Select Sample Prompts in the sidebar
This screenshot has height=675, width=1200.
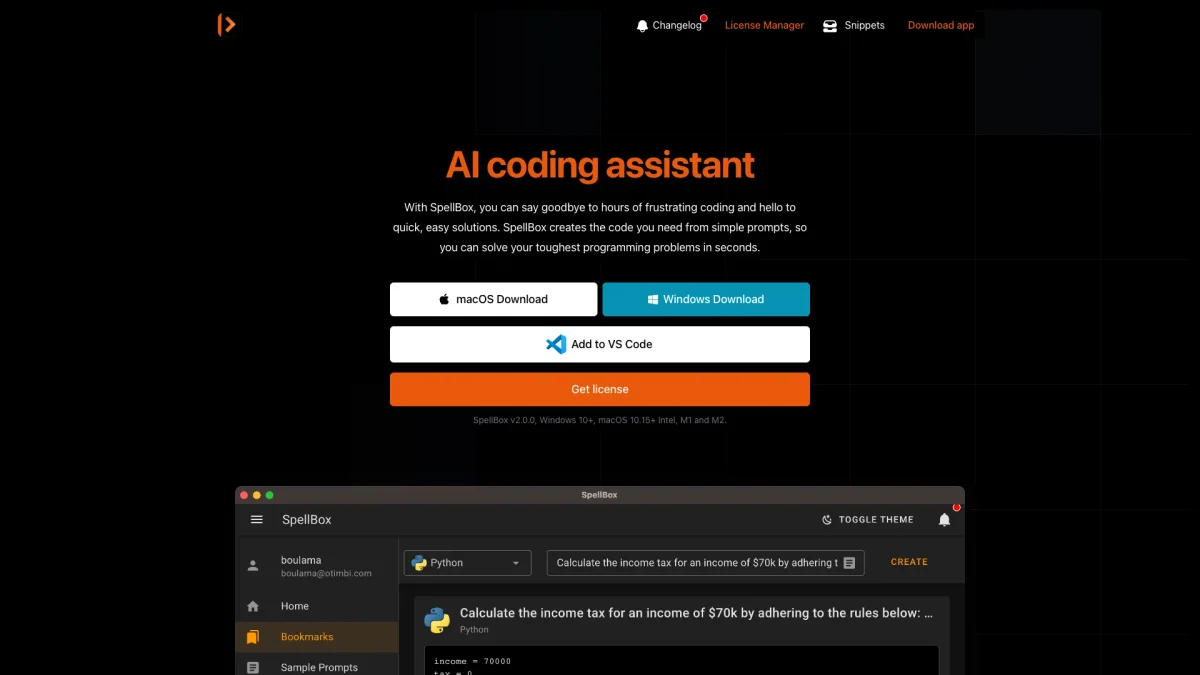pyautogui.click(x=318, y=667)
